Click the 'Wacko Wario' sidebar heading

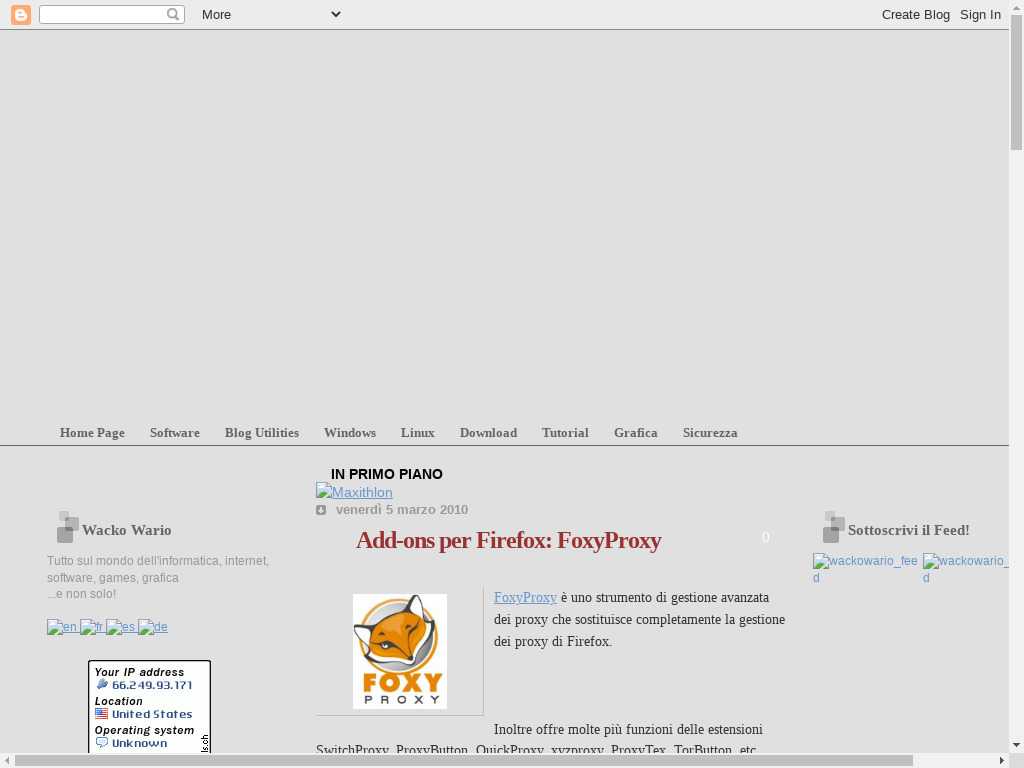pos(127,530)
